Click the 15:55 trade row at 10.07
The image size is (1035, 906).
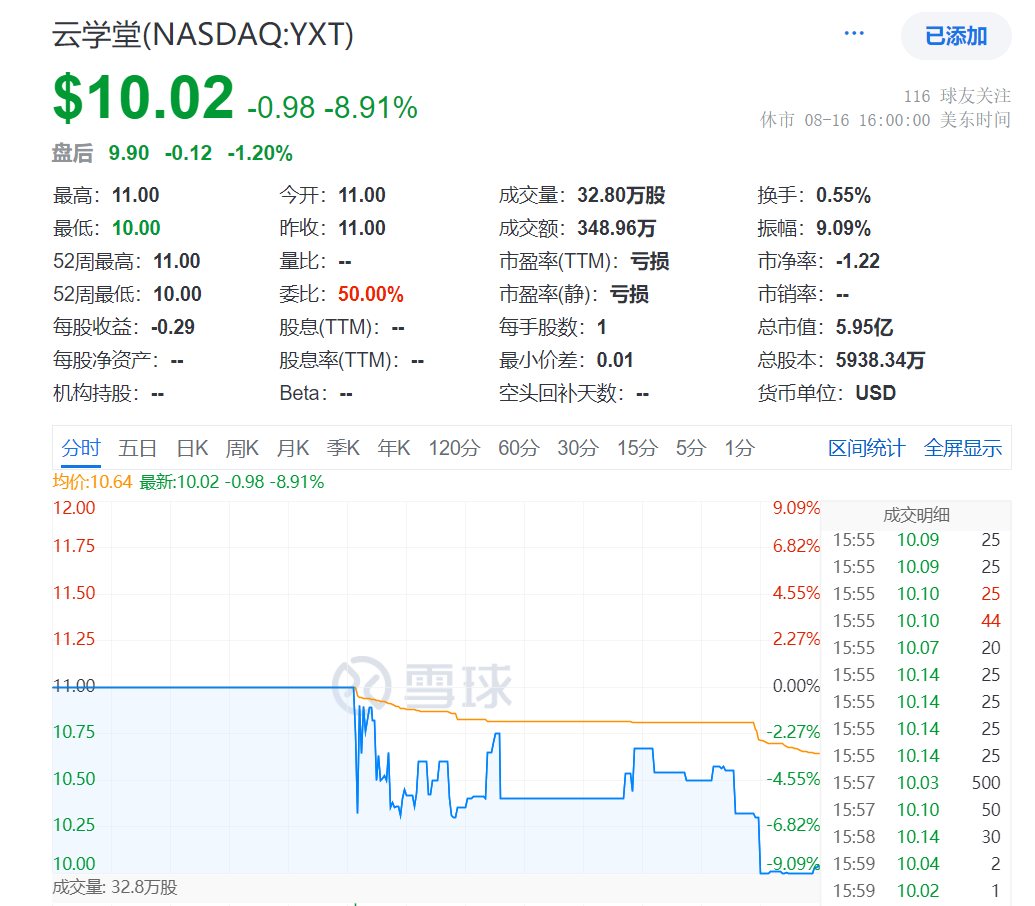coord(916,648)
